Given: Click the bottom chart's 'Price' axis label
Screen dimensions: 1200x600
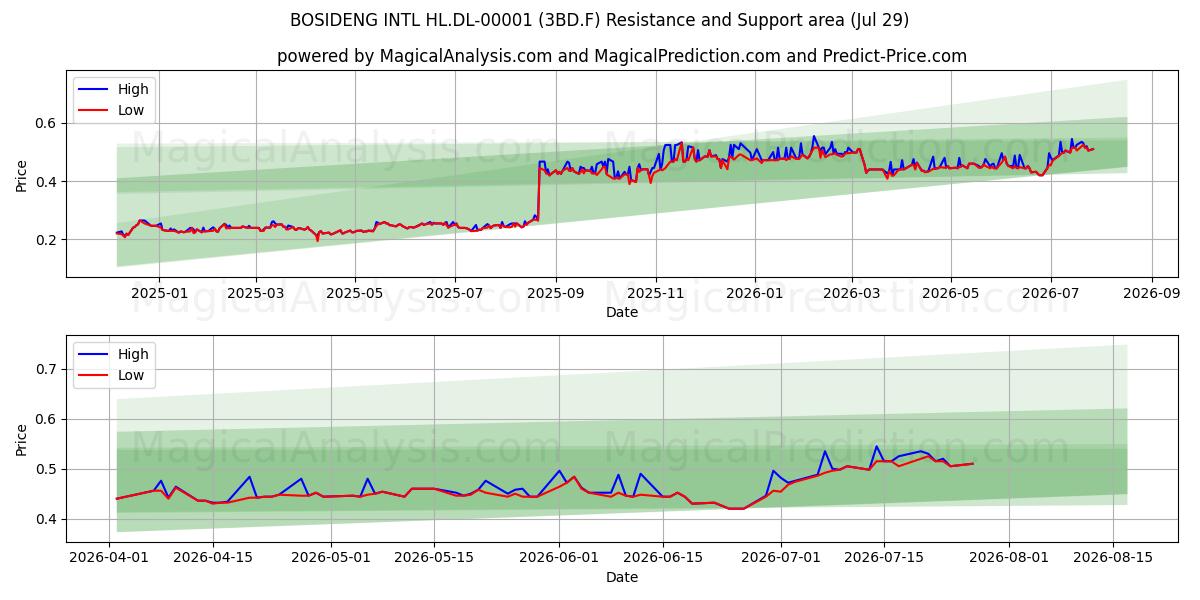Looking at the screenshot, I should tap(22, 439).
